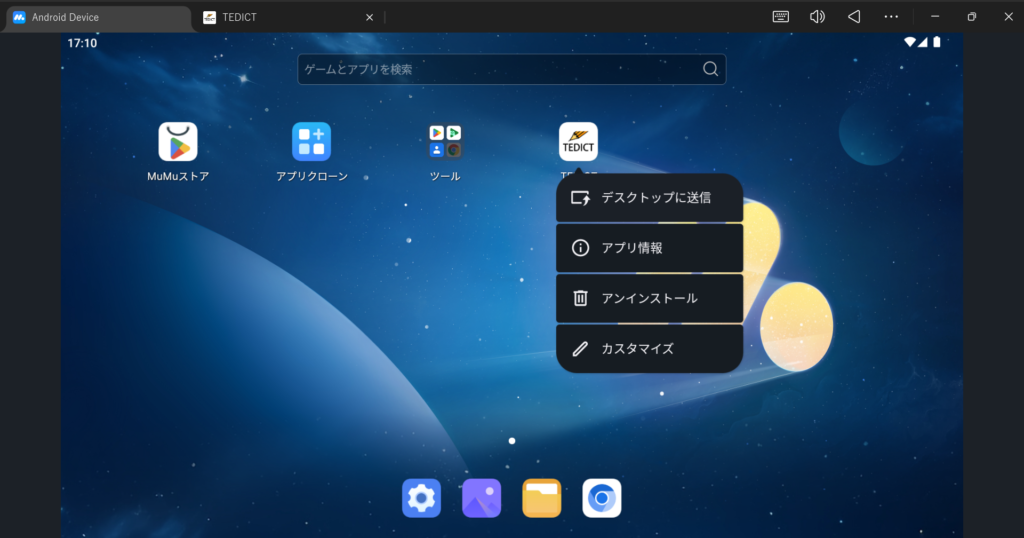Open the keyboard mapping toolbar icon
Viewport: 1024px width, 538px height.
click(781, 17)
